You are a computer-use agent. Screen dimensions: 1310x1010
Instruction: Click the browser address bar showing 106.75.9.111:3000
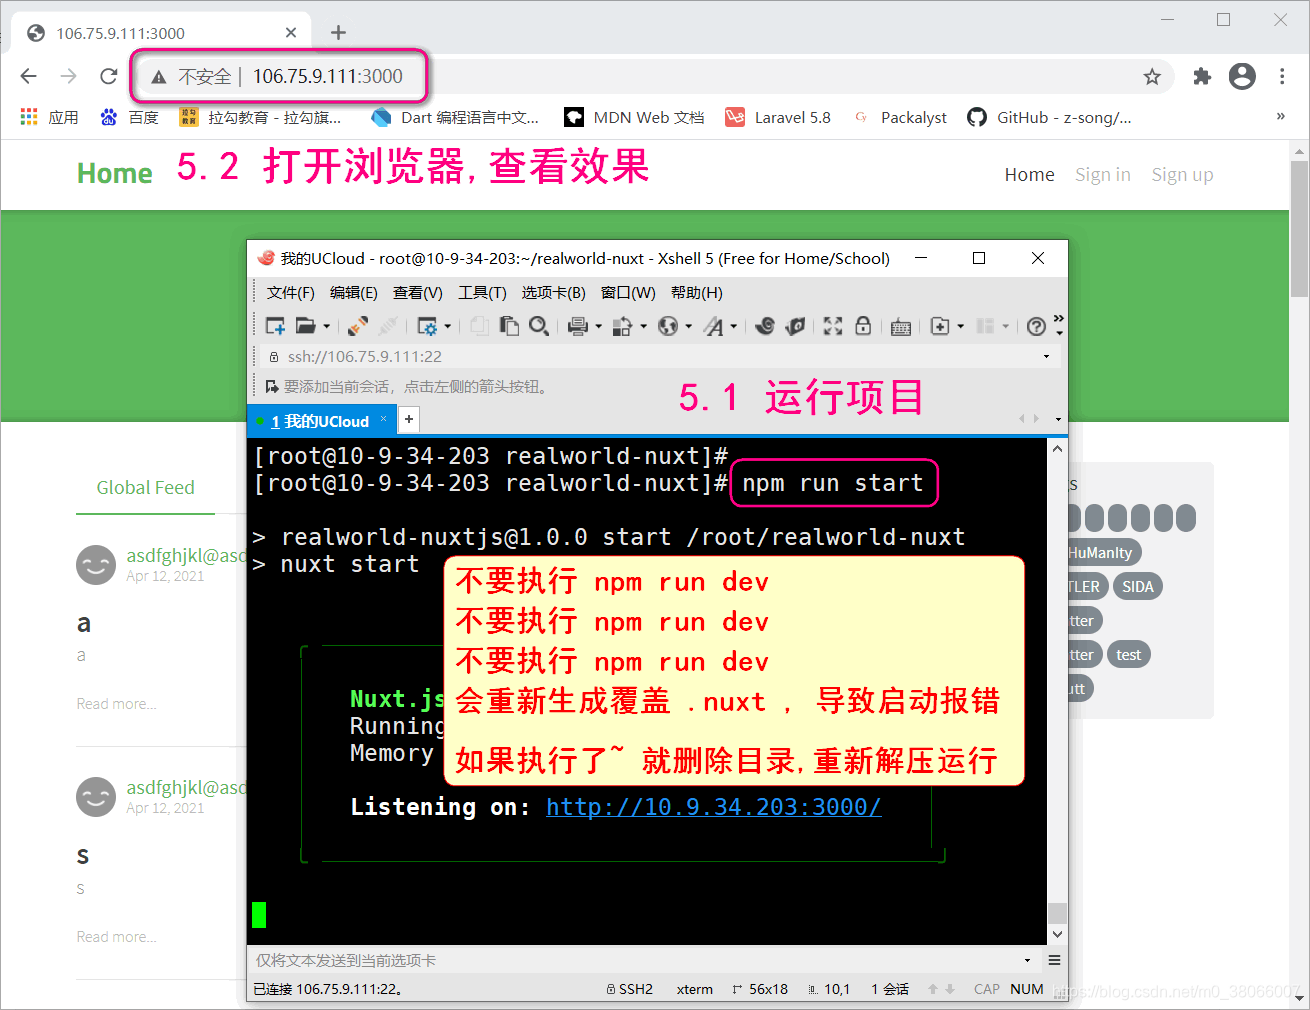click(327, 77)
